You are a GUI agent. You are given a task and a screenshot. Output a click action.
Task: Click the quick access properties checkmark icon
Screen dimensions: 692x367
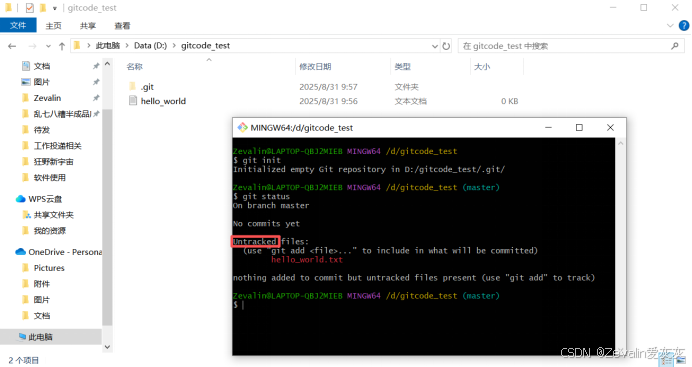pos(30,8)
